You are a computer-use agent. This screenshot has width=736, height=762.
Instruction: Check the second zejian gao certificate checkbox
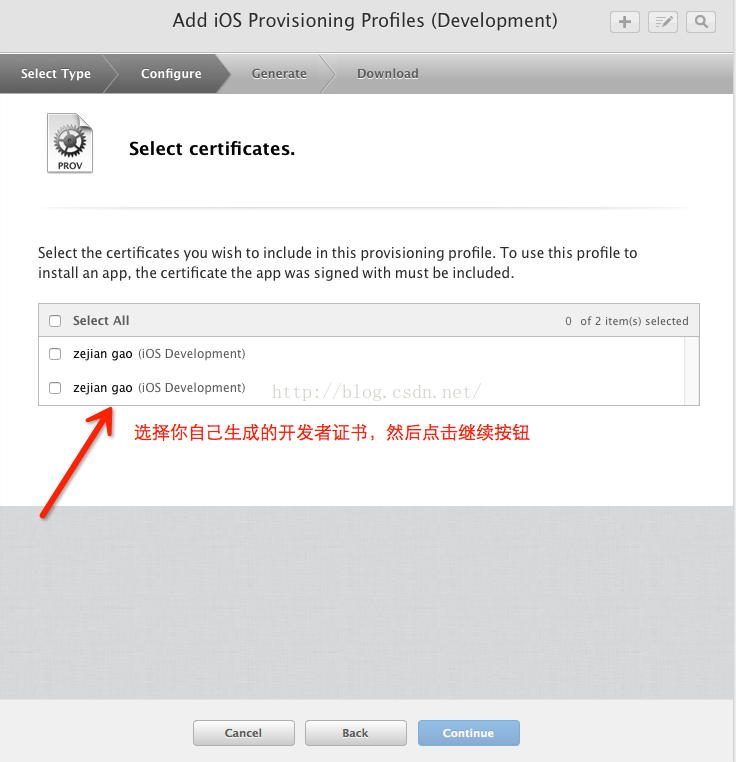[55, 388]
